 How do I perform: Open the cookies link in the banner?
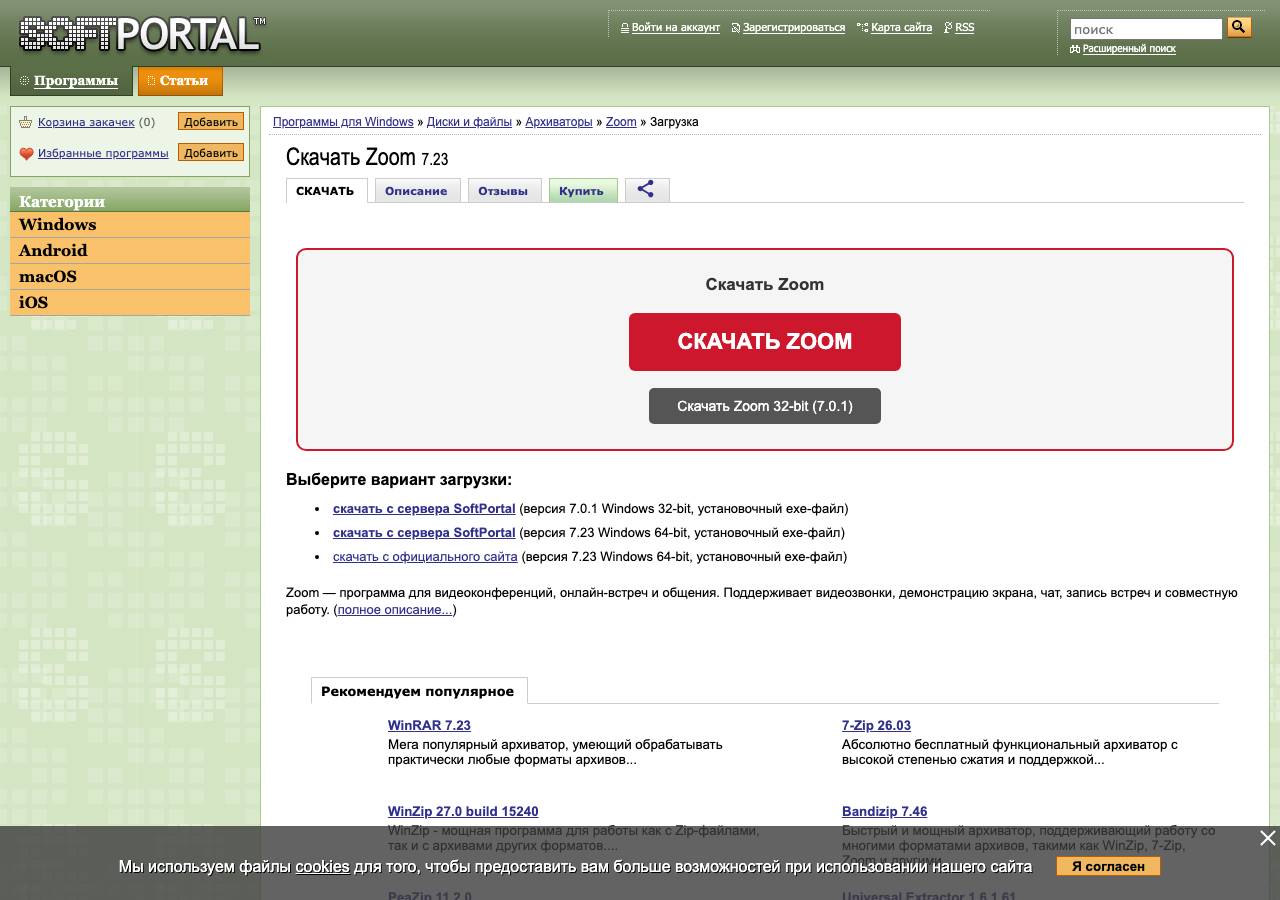[x=322, y=866]
